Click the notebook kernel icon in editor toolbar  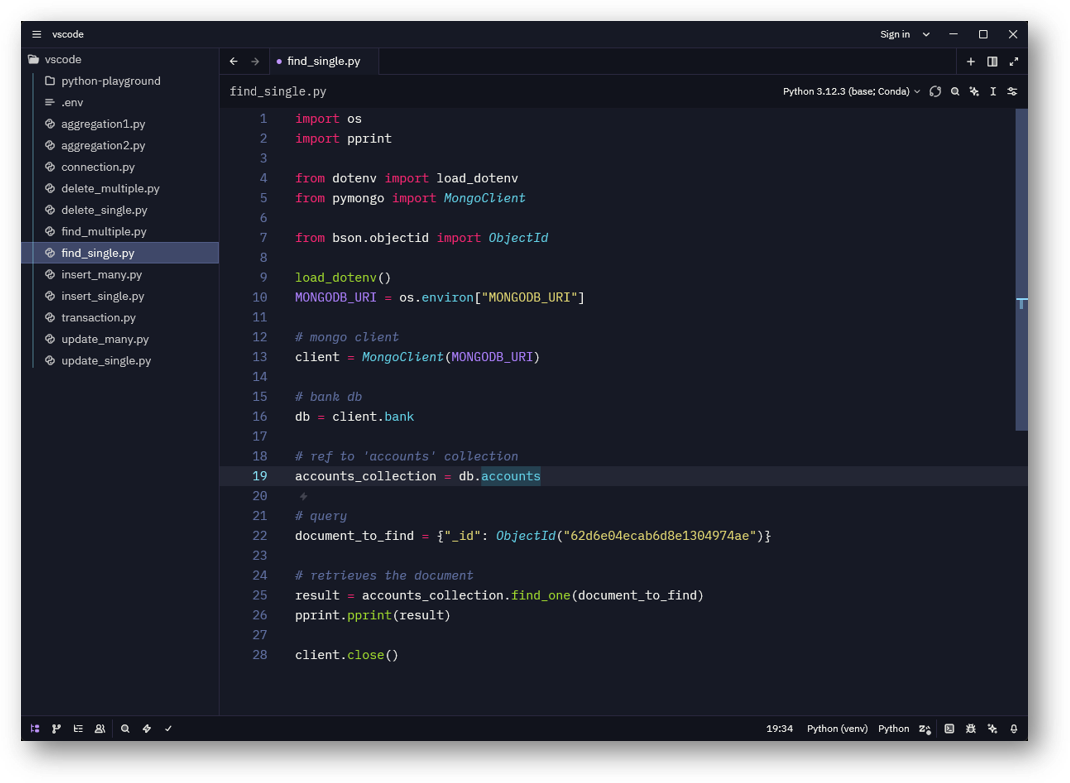coord(935,91)
